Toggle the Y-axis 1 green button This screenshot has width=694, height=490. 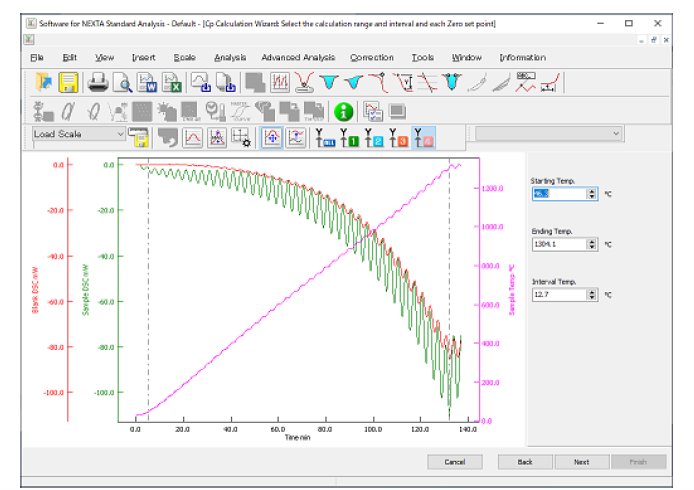(349, 138)
